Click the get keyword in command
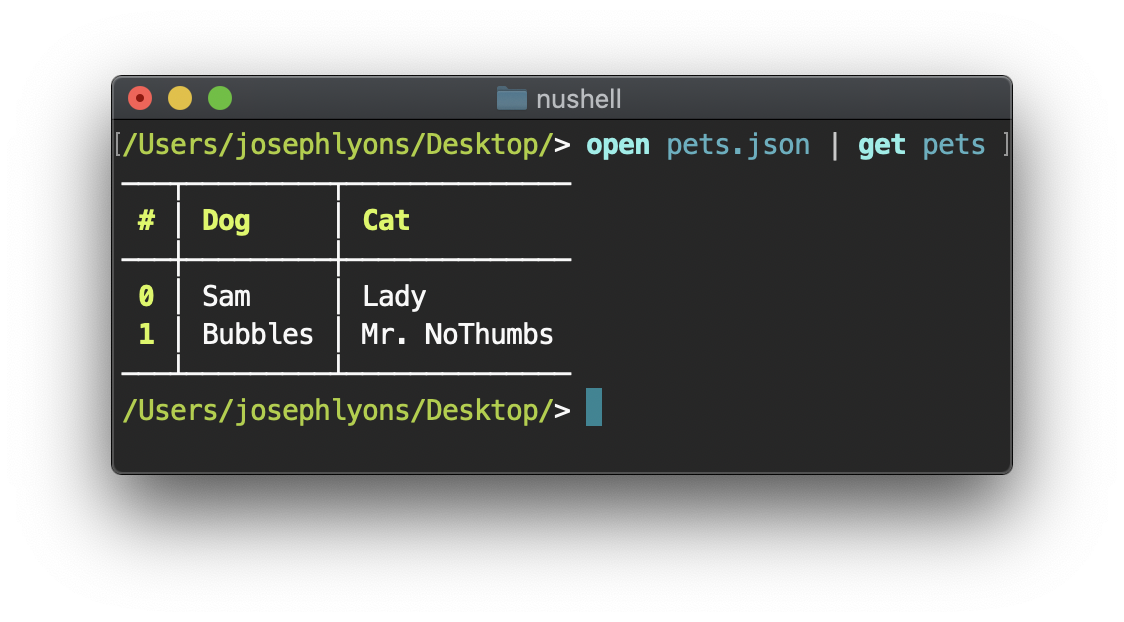Image resolution: width=1124 pixels, height=622 pixels. tap(881, 144)
